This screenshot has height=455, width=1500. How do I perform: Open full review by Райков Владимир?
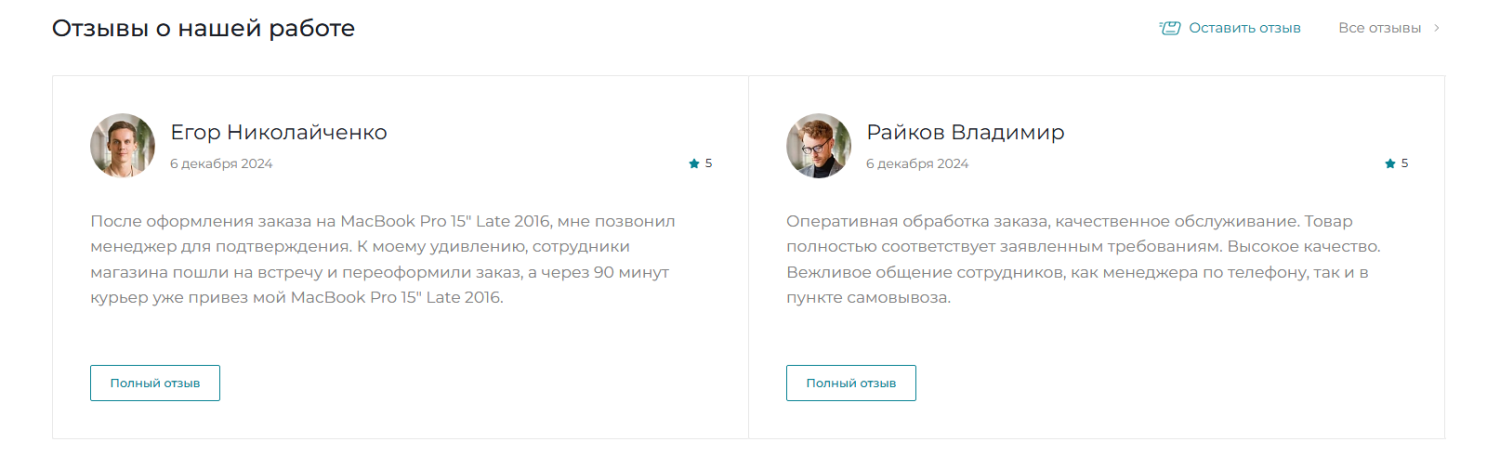(851, 383)
